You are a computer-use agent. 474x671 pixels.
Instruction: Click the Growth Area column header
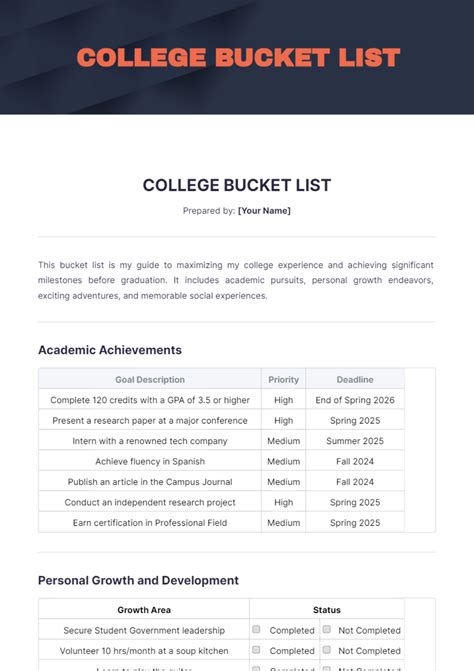(144, 610)
